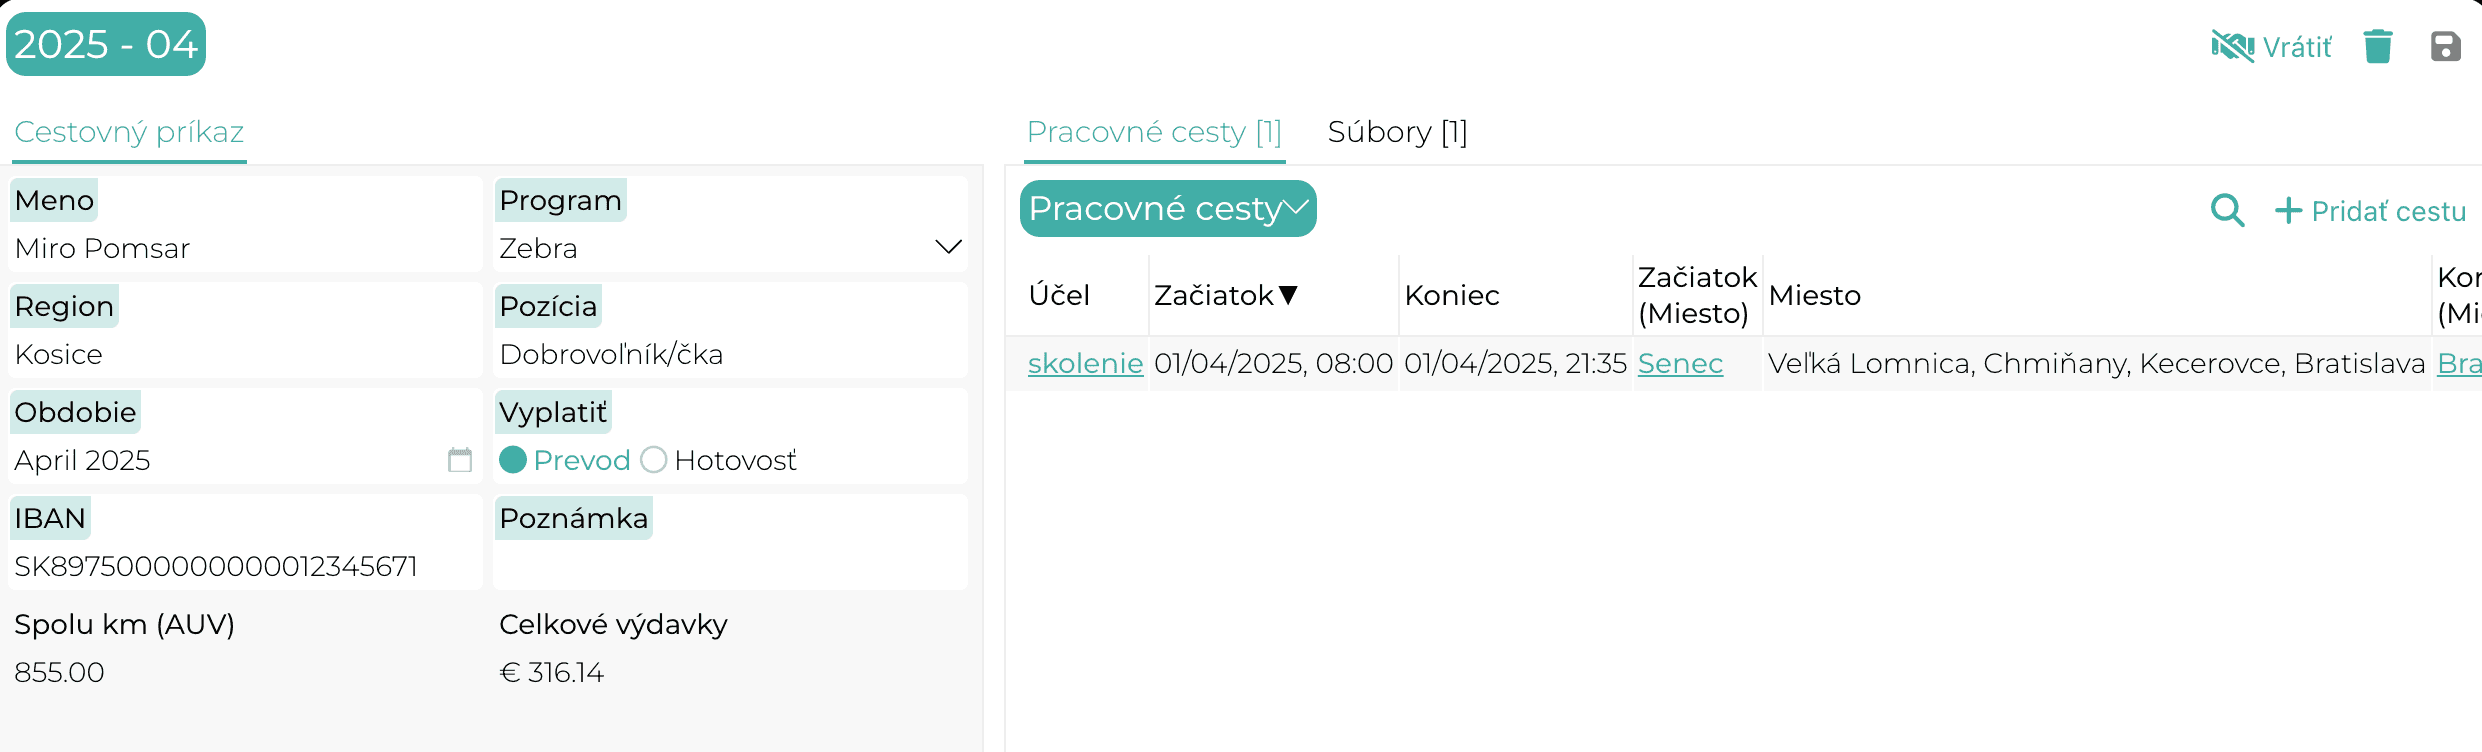This screenshot has height=752, width=2482.
Task: Expand the Program Zebra dropdown
Action: [948, 247]
